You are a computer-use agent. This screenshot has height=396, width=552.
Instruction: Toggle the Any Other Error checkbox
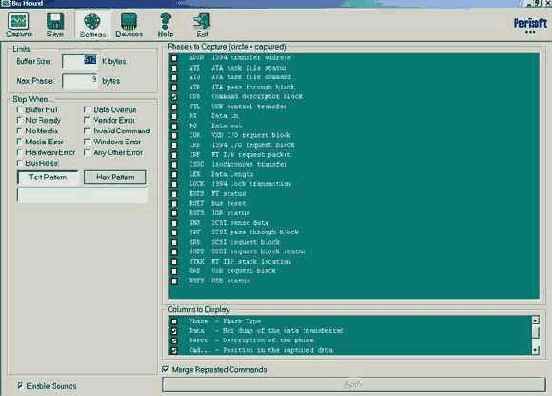point(87,152)
